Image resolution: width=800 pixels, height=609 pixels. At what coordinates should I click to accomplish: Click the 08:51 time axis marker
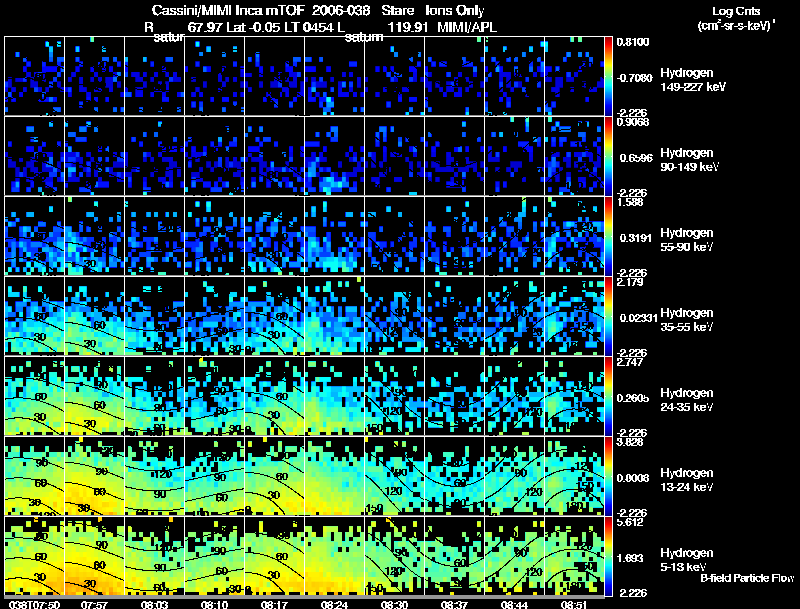(x=573, y=604)
